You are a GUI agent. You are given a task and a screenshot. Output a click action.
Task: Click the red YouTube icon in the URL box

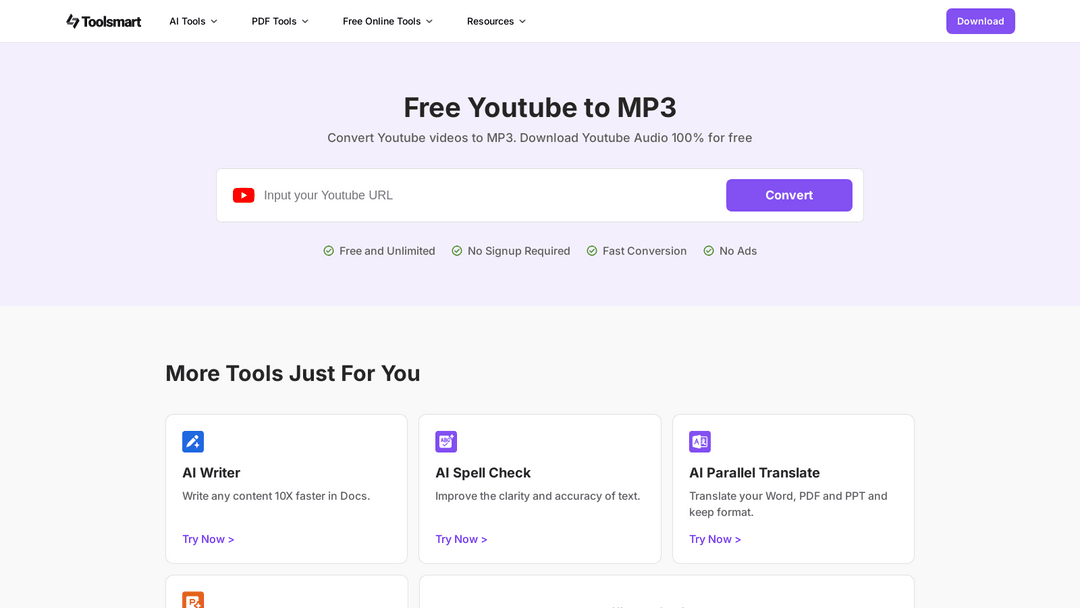tap(243, 196)
